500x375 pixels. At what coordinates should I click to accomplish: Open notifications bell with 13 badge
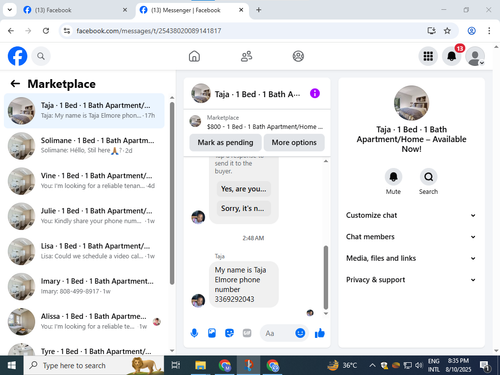[452, 56]
